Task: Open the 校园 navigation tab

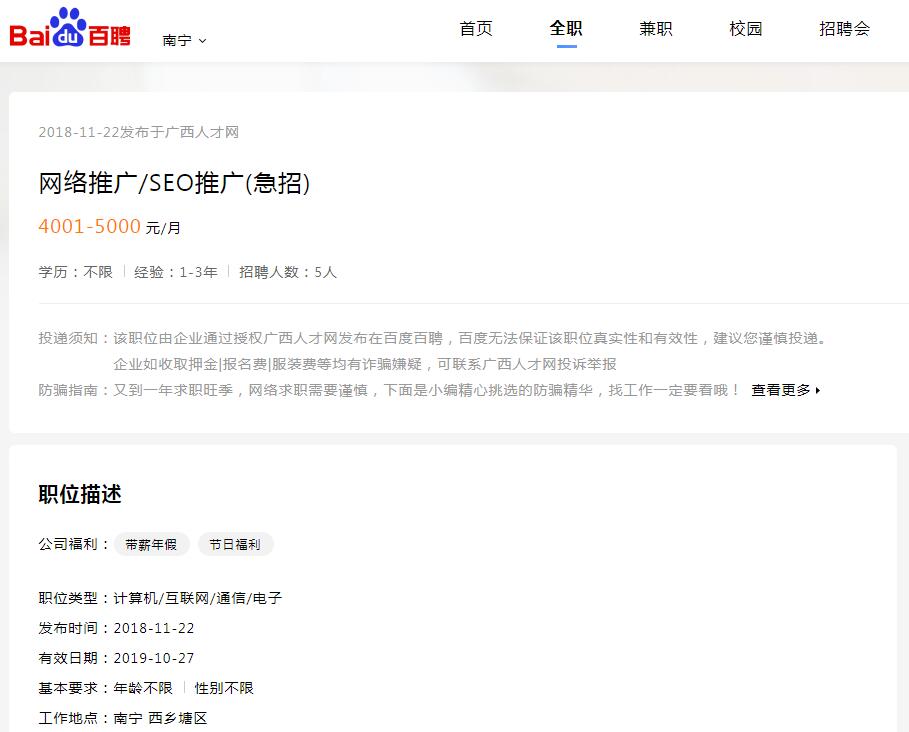Action: 746,29
